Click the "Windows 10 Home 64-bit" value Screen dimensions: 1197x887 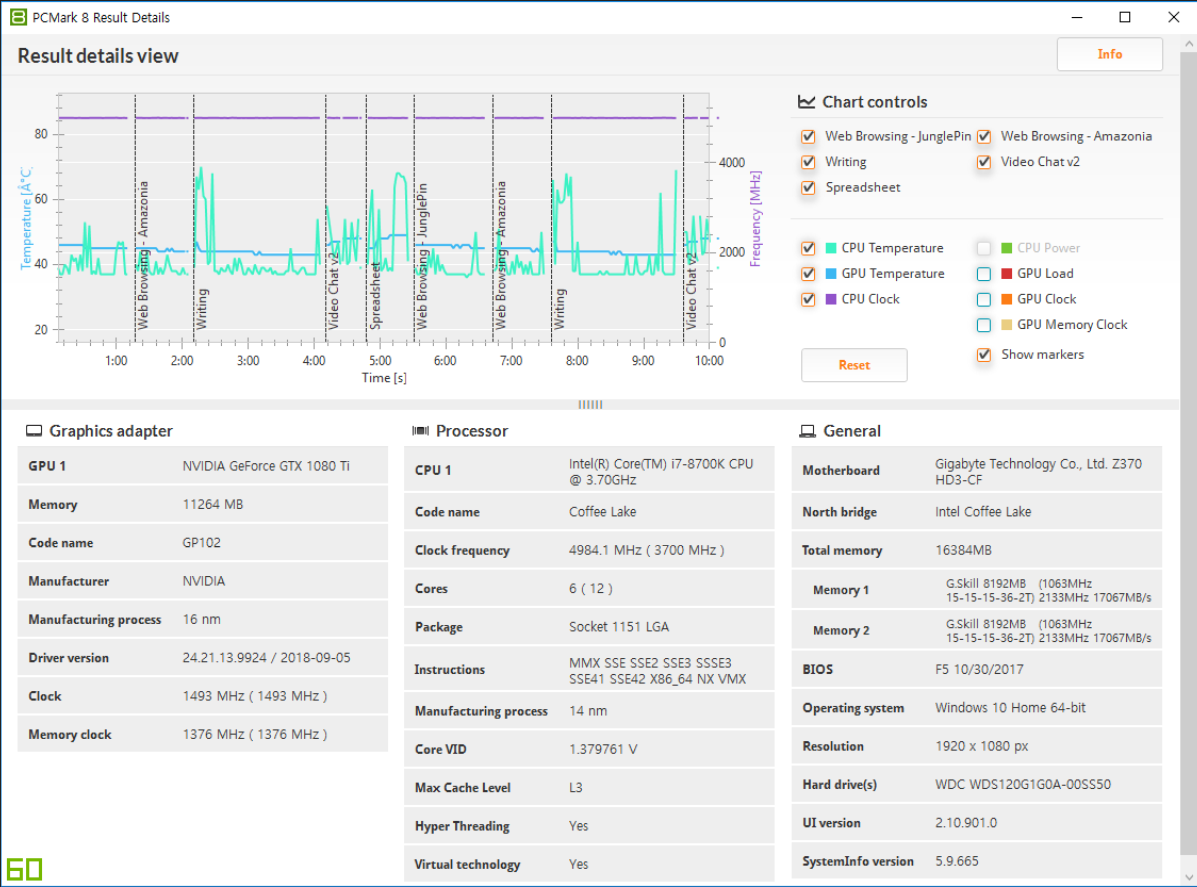click(x=1011, y=708)
